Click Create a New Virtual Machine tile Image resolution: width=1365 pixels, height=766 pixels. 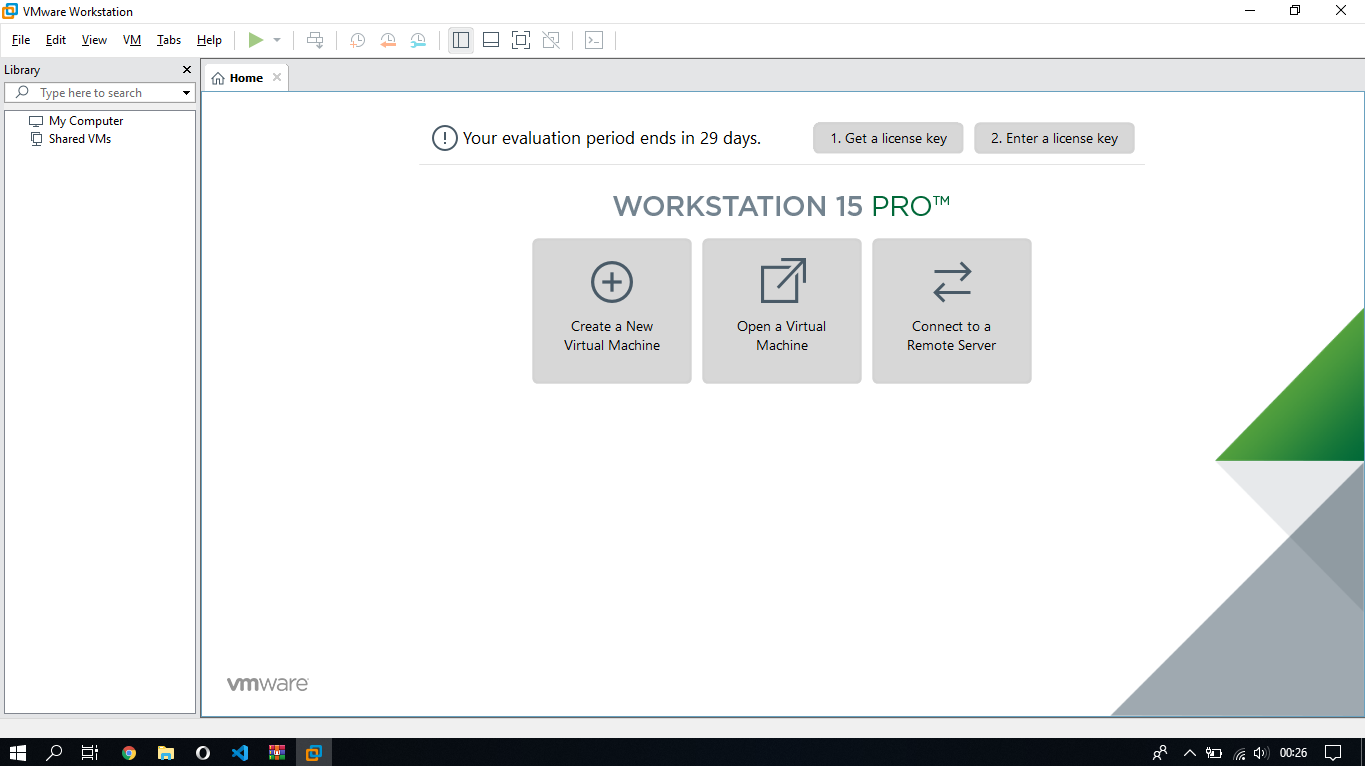click(x=612, y=311)
